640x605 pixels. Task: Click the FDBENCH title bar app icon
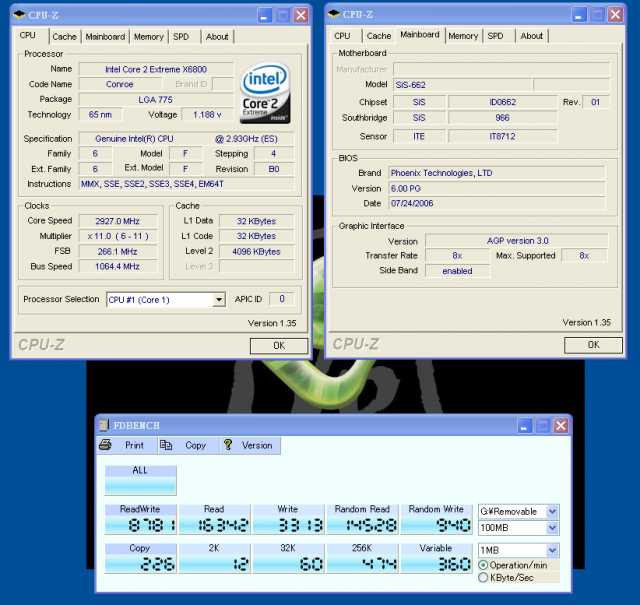(104, 425)
